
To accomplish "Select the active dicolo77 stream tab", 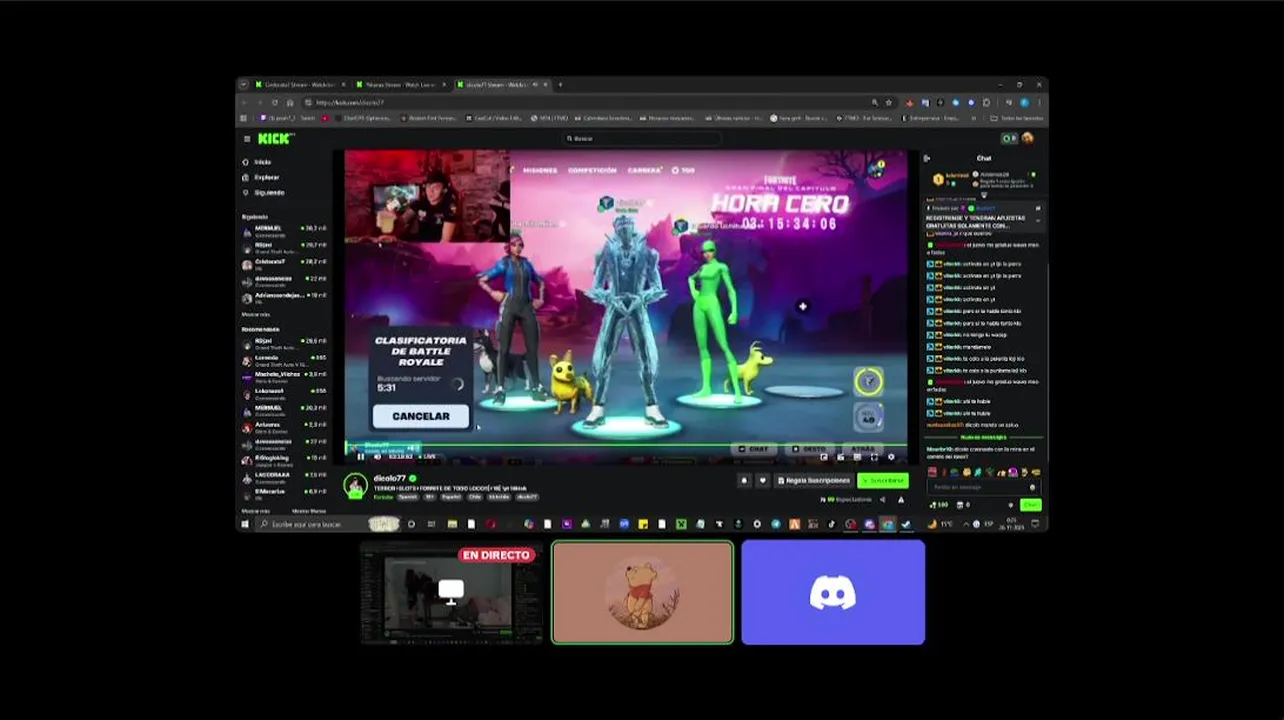I will coord(501,85).
